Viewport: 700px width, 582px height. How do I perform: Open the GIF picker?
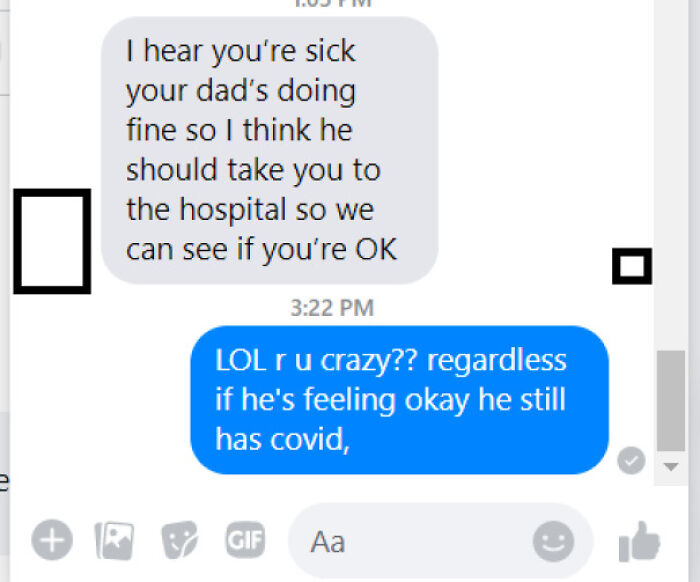(x=245, y=540)
